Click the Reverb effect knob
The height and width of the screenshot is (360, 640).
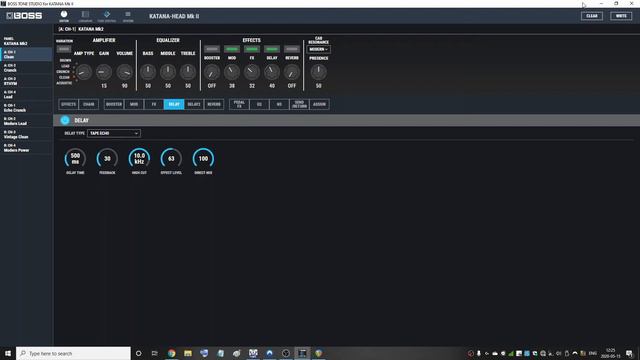tap(292, 72)
